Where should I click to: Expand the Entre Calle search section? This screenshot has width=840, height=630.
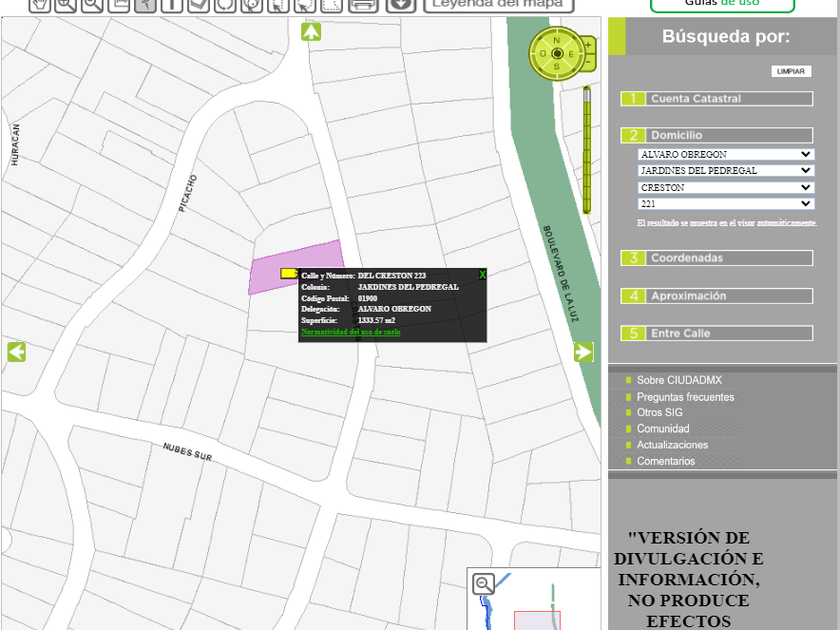(x=716, y=333)
